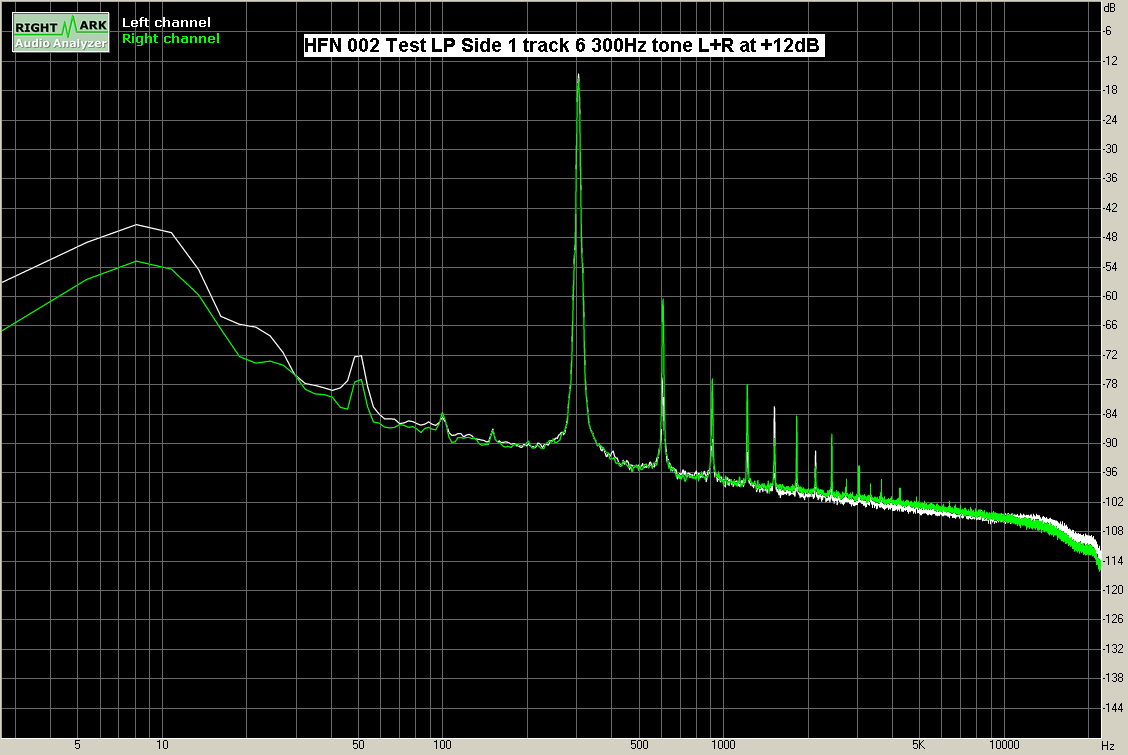Screen dimensions: 1128x755
Task: Click the 'Hz' axis unit label
Action: (1107, 746)
